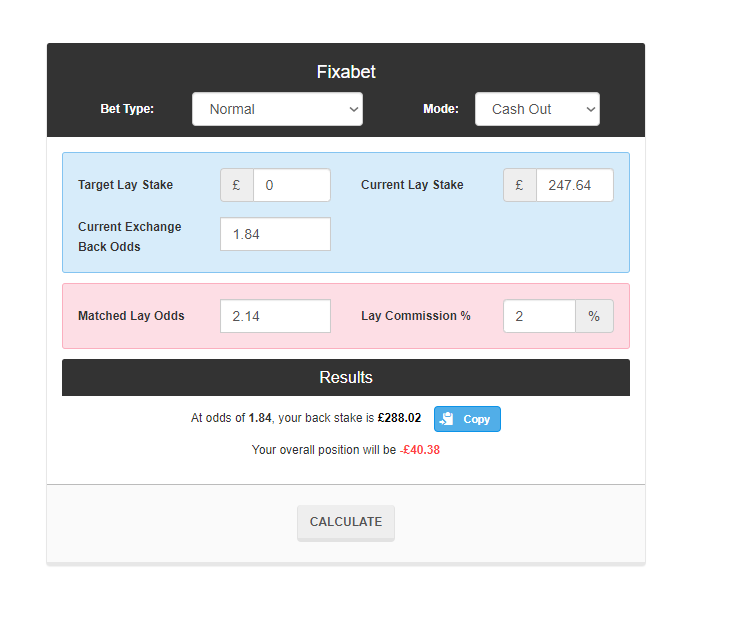Click the back stake value £288.02
The height and width of the screenshot is (617, 742).
[x=399, y=418]
